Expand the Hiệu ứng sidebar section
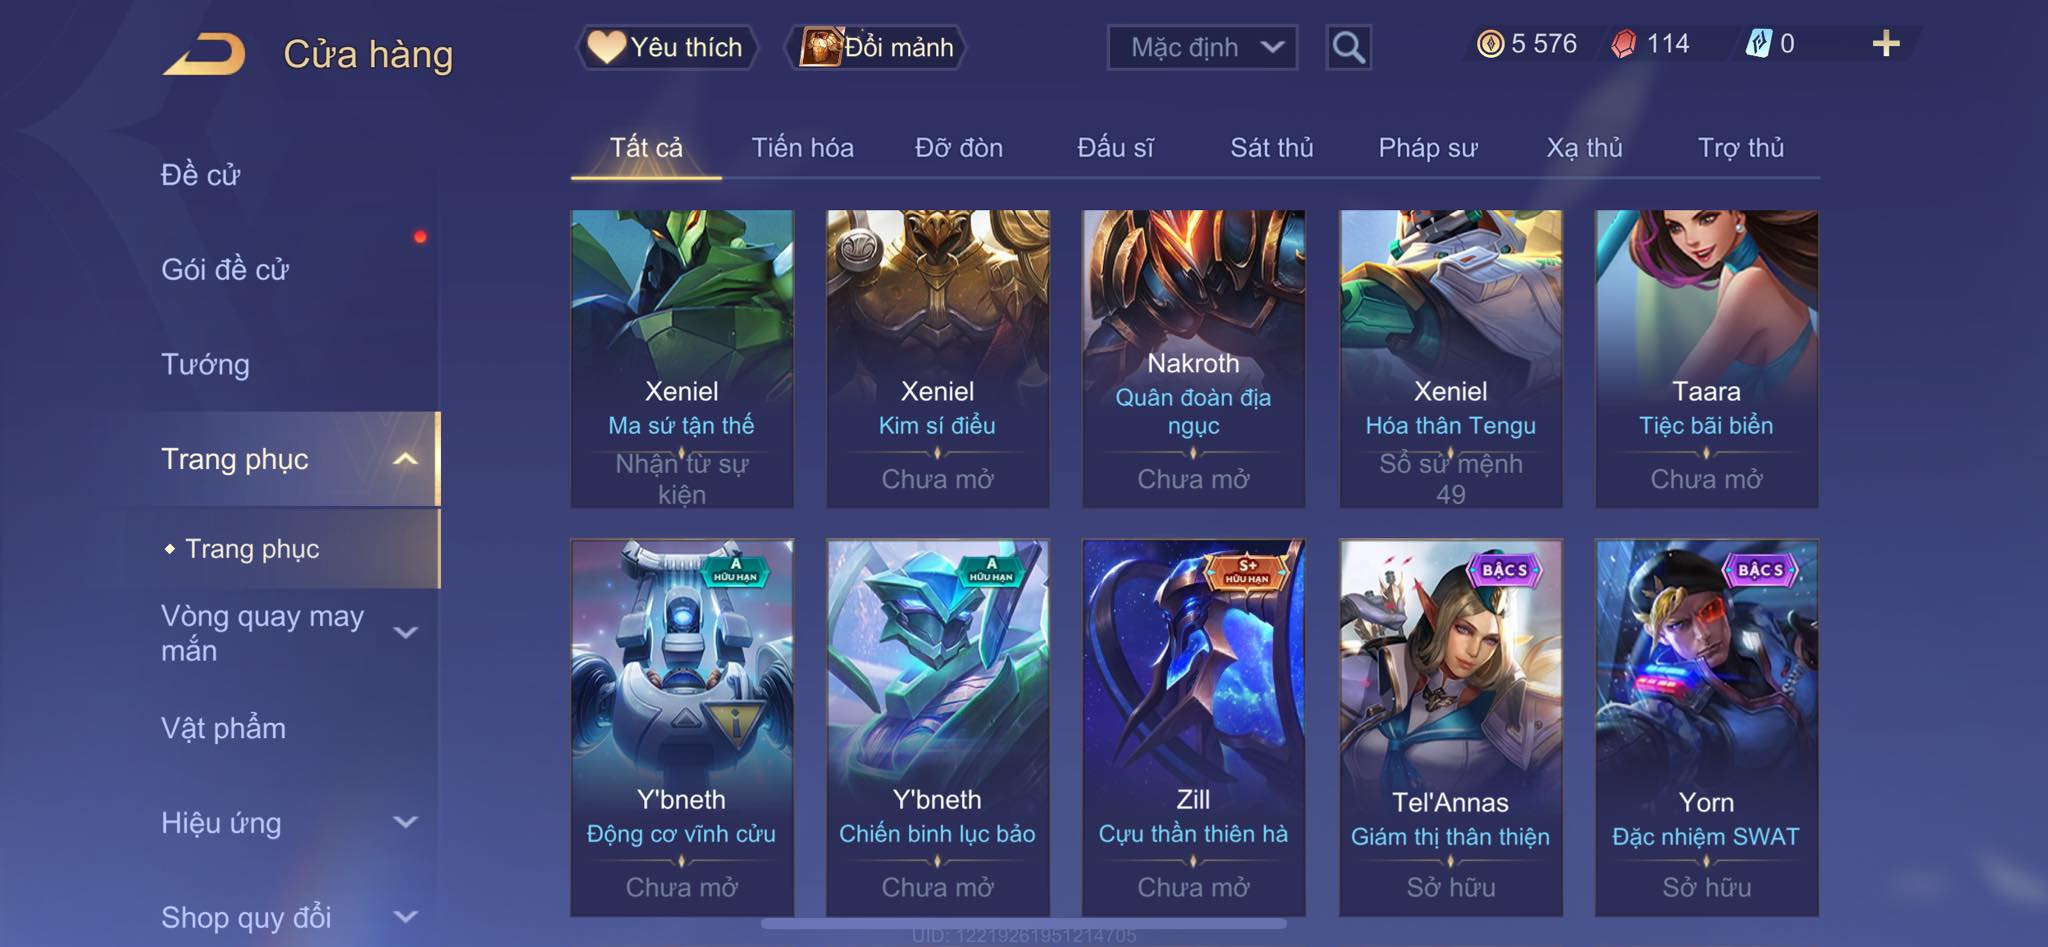Viewport: 2048px width, 947px height. pyautogui.click(x=405, y=822)
